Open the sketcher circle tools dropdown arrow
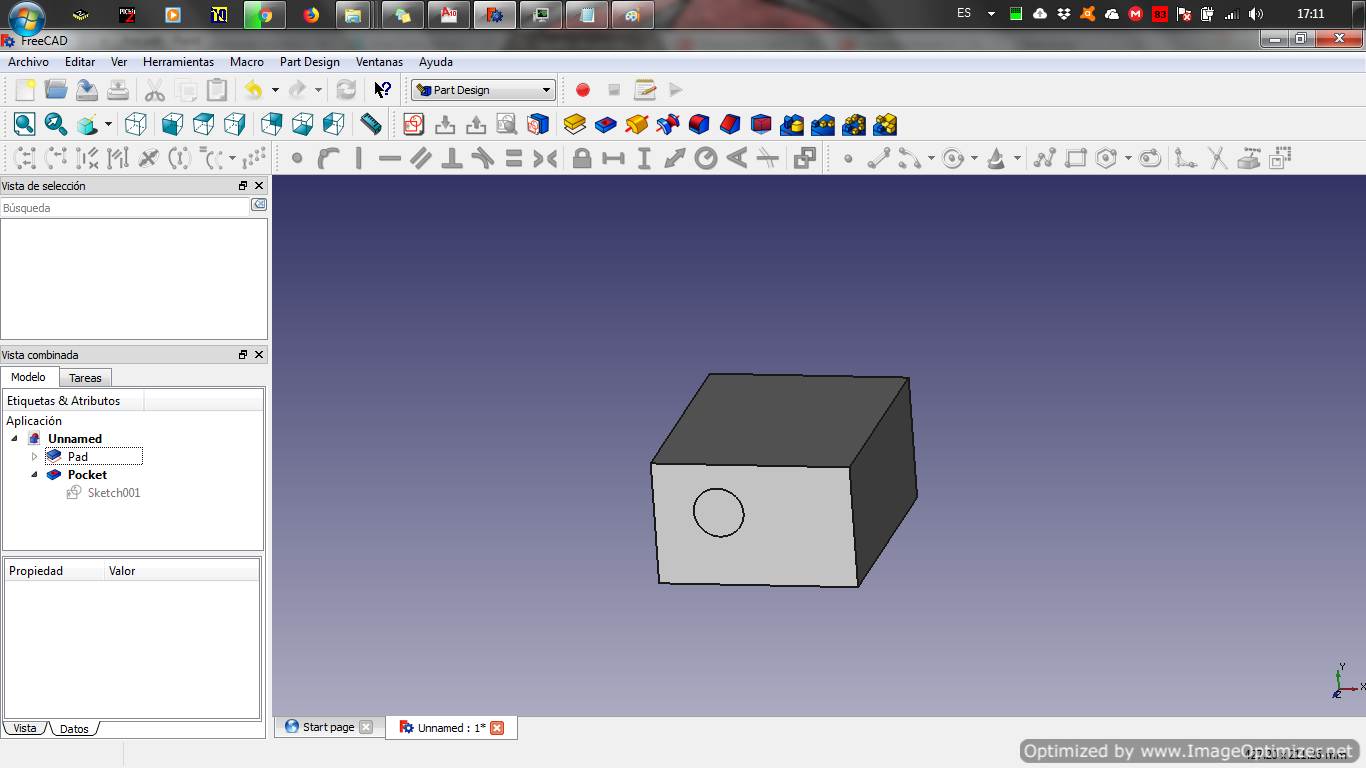 (x=974, y=158)
